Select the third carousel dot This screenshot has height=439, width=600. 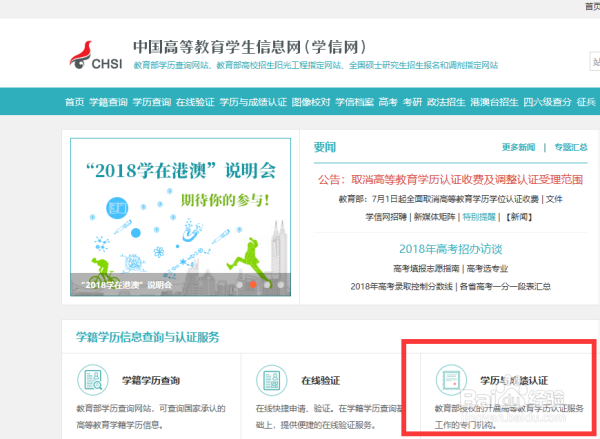click(x=267, y=285)
